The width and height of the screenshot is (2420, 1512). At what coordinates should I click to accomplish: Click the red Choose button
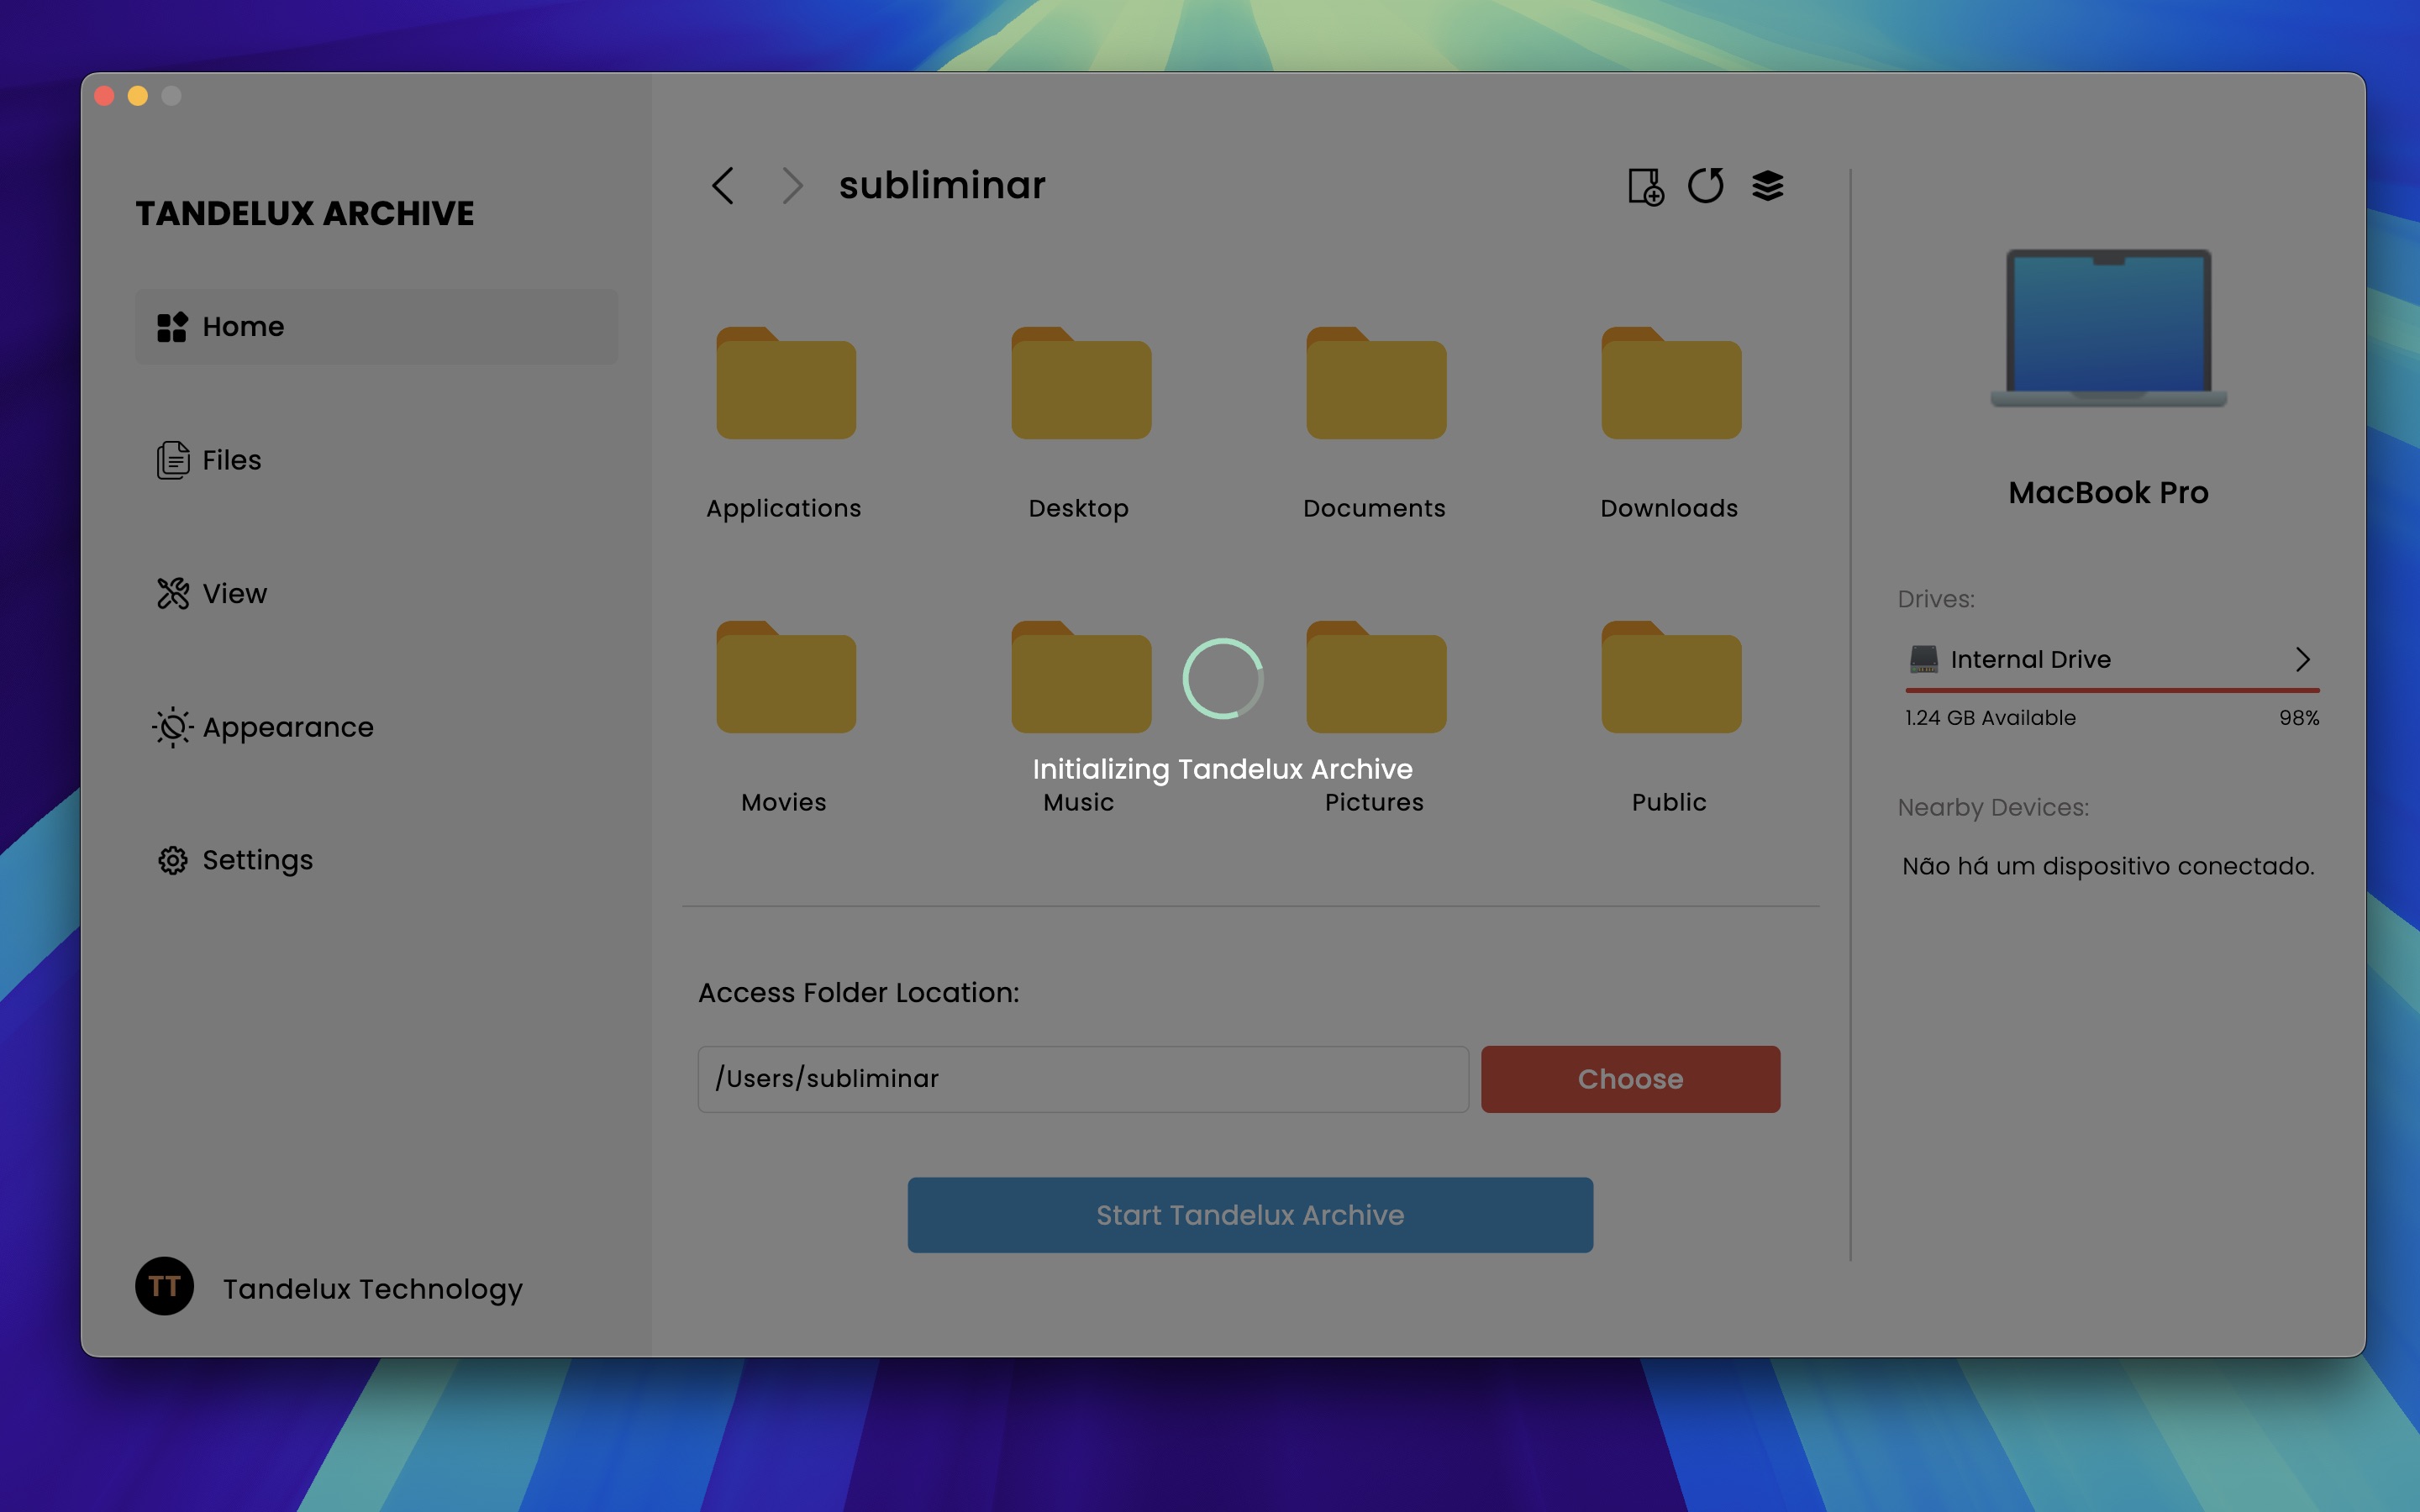(1630, 1079)
